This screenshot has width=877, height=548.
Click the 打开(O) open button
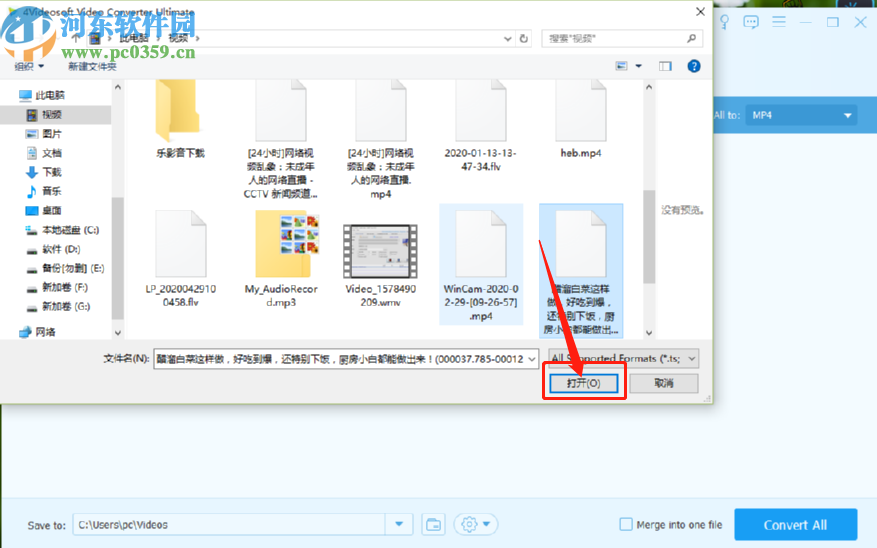pyautogui.click(x=583, y=383)
